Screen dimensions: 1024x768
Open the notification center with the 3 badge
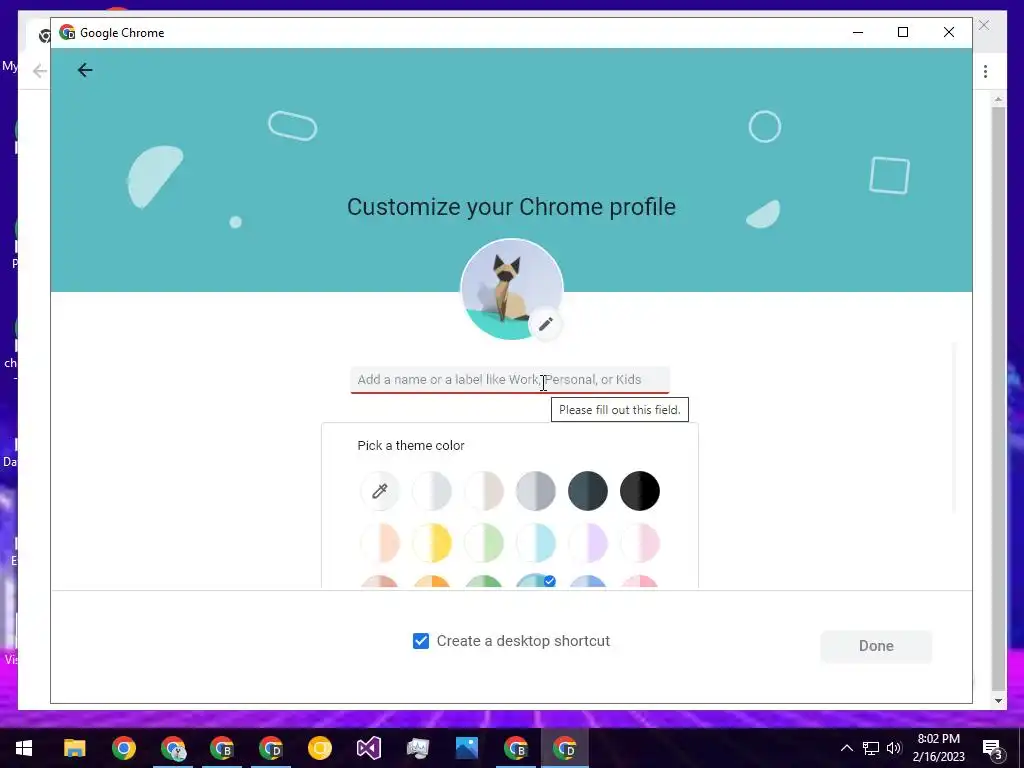click(992, 748)
